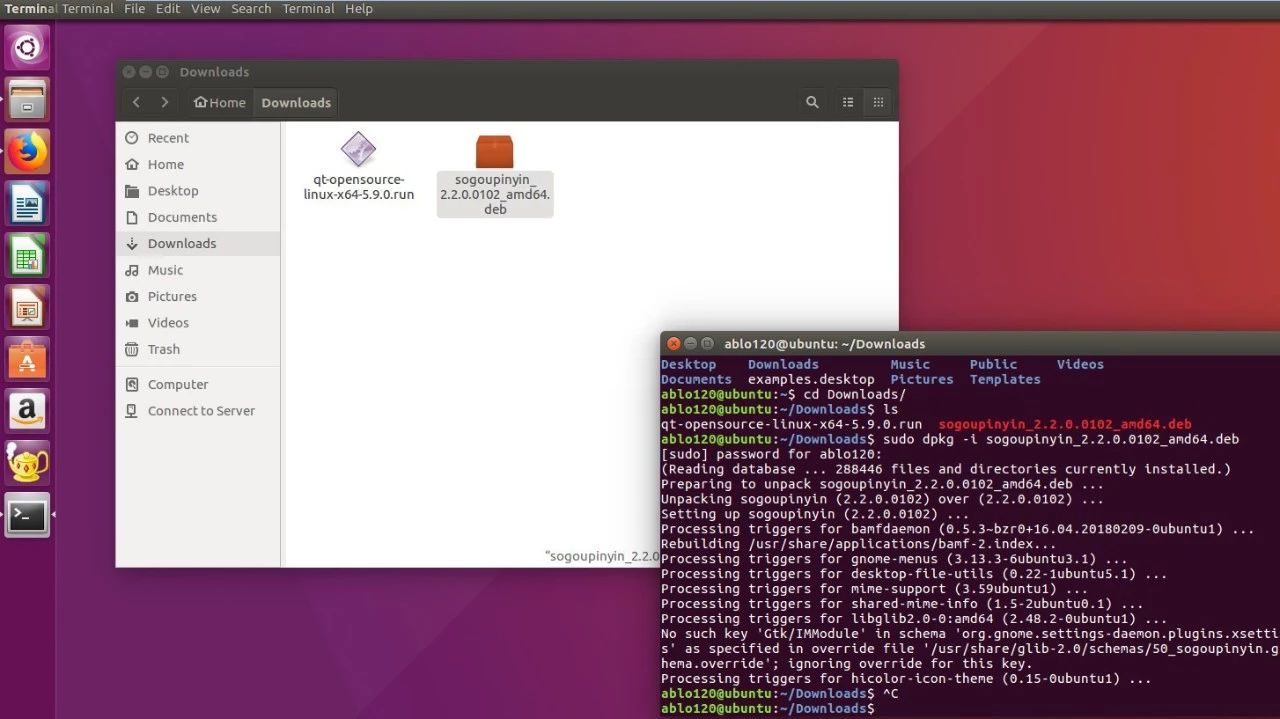This screenshot has width=1280, height=719.
Task: Open the Search menu
Action: coord(251,9)
